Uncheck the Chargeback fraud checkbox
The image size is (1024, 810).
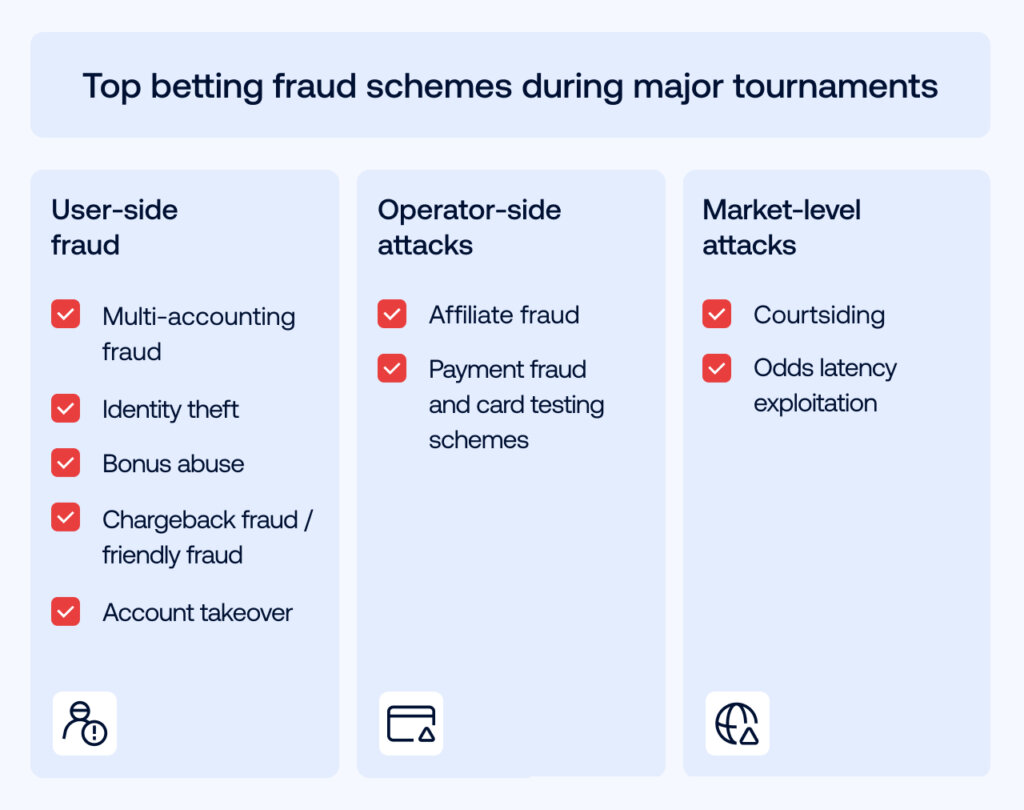66,518
